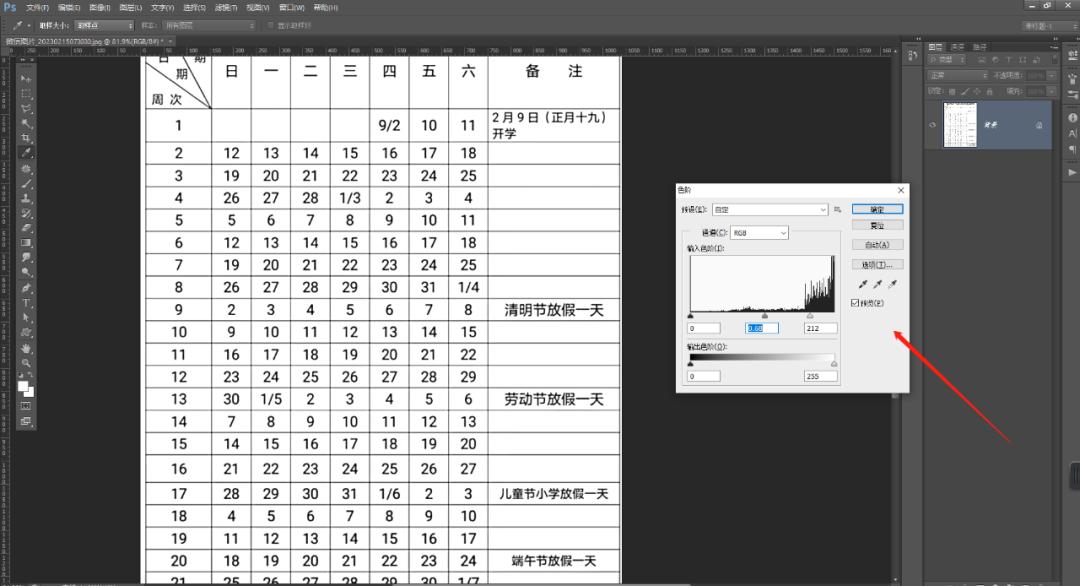
Task: Click the lock icon on the 背景 layer
Action: click(x=1038, y=125)
